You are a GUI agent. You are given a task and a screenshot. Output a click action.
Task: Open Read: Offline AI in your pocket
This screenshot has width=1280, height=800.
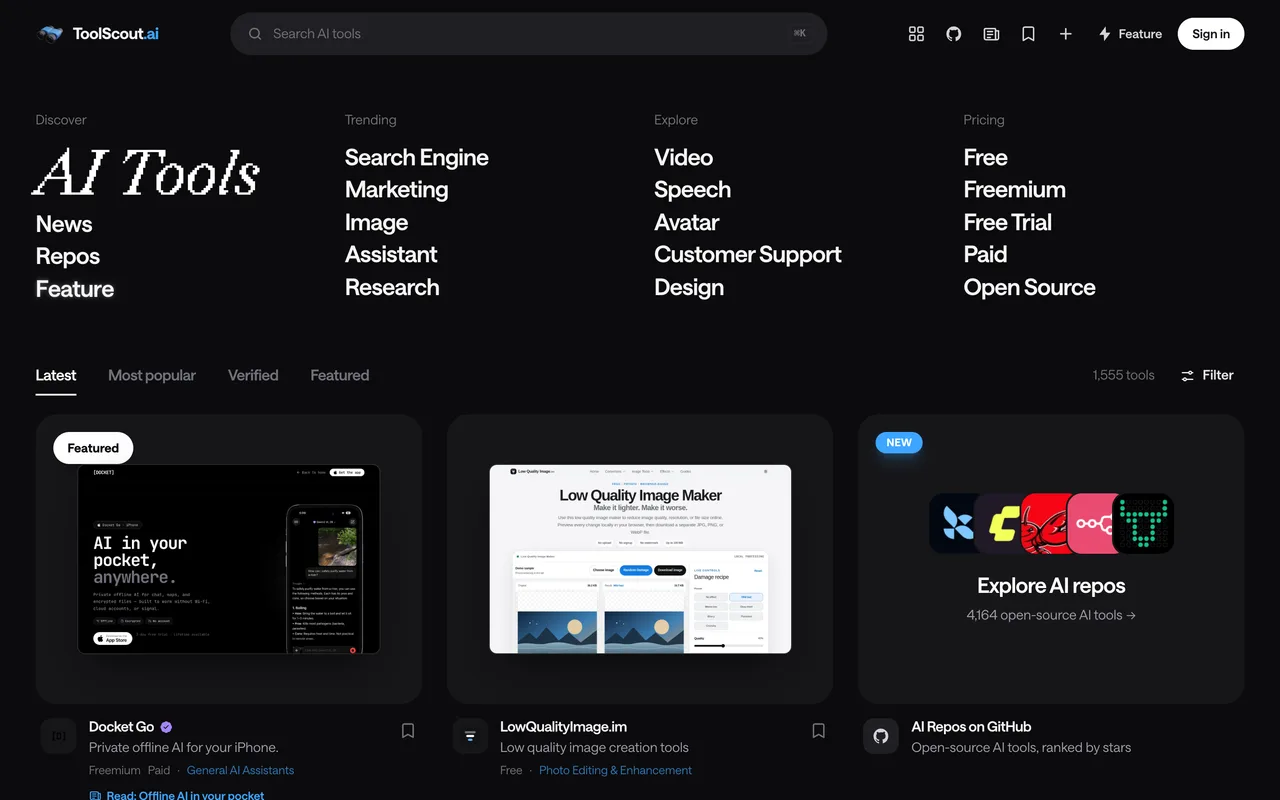coord(177,796)
